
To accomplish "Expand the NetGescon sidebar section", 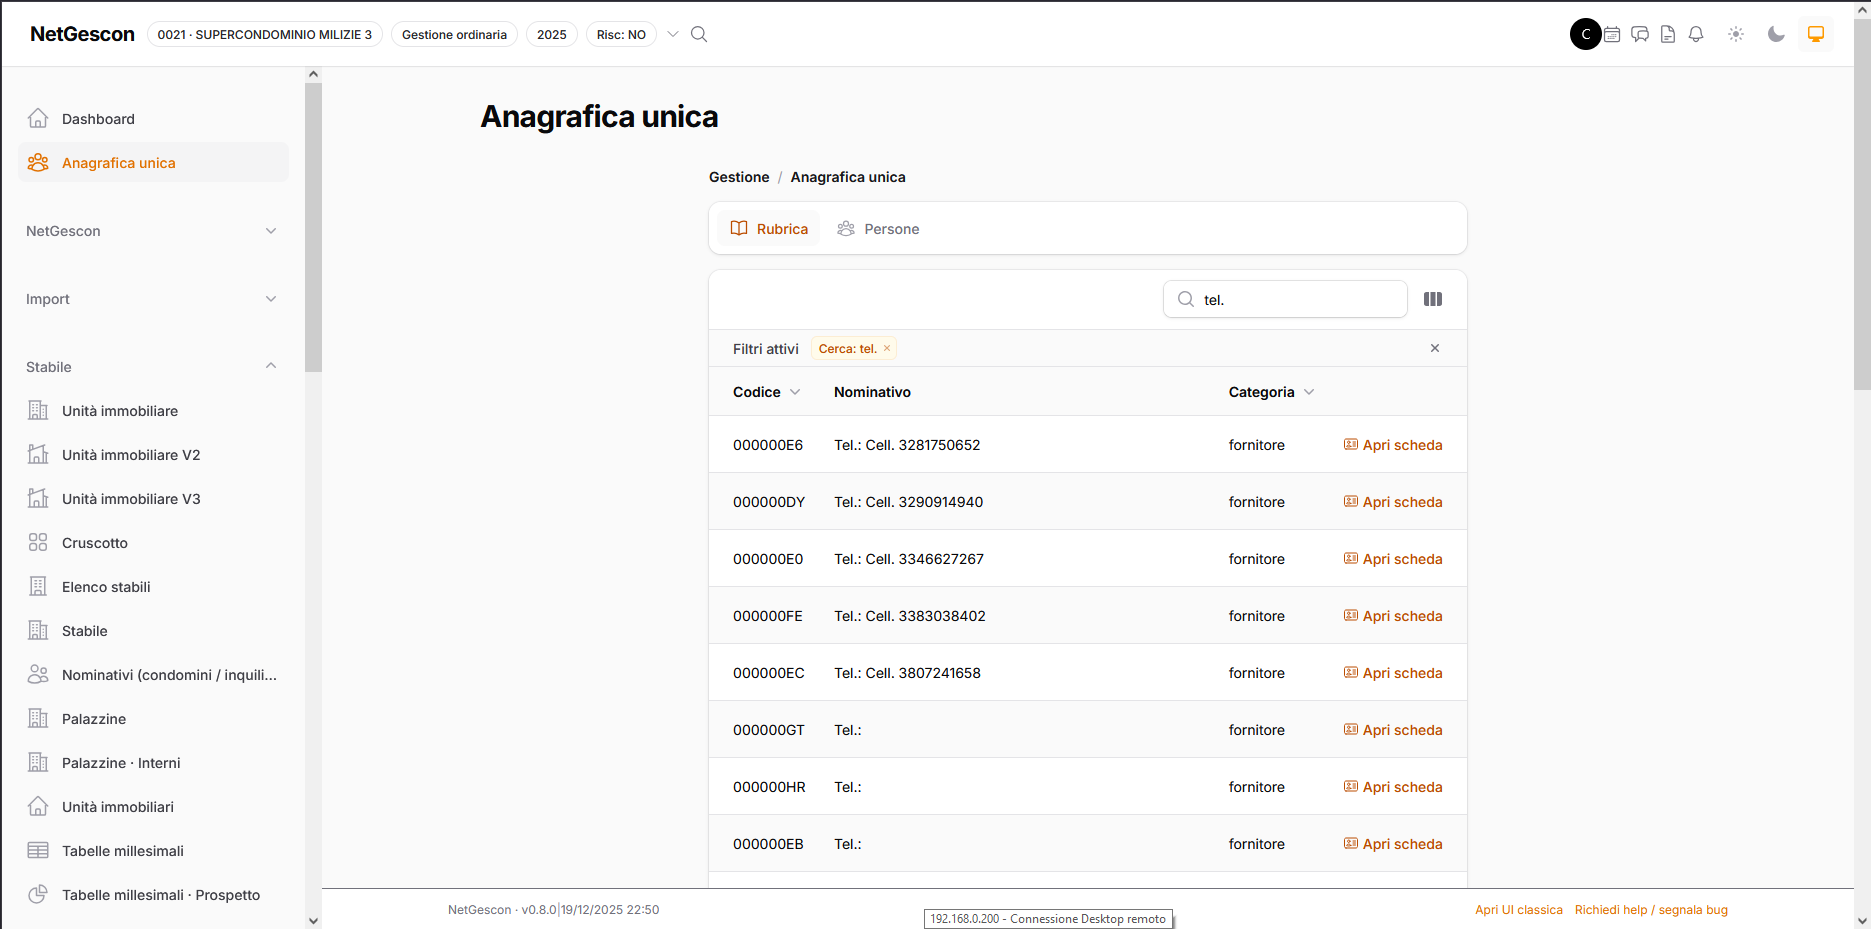I will click(153, 231).
